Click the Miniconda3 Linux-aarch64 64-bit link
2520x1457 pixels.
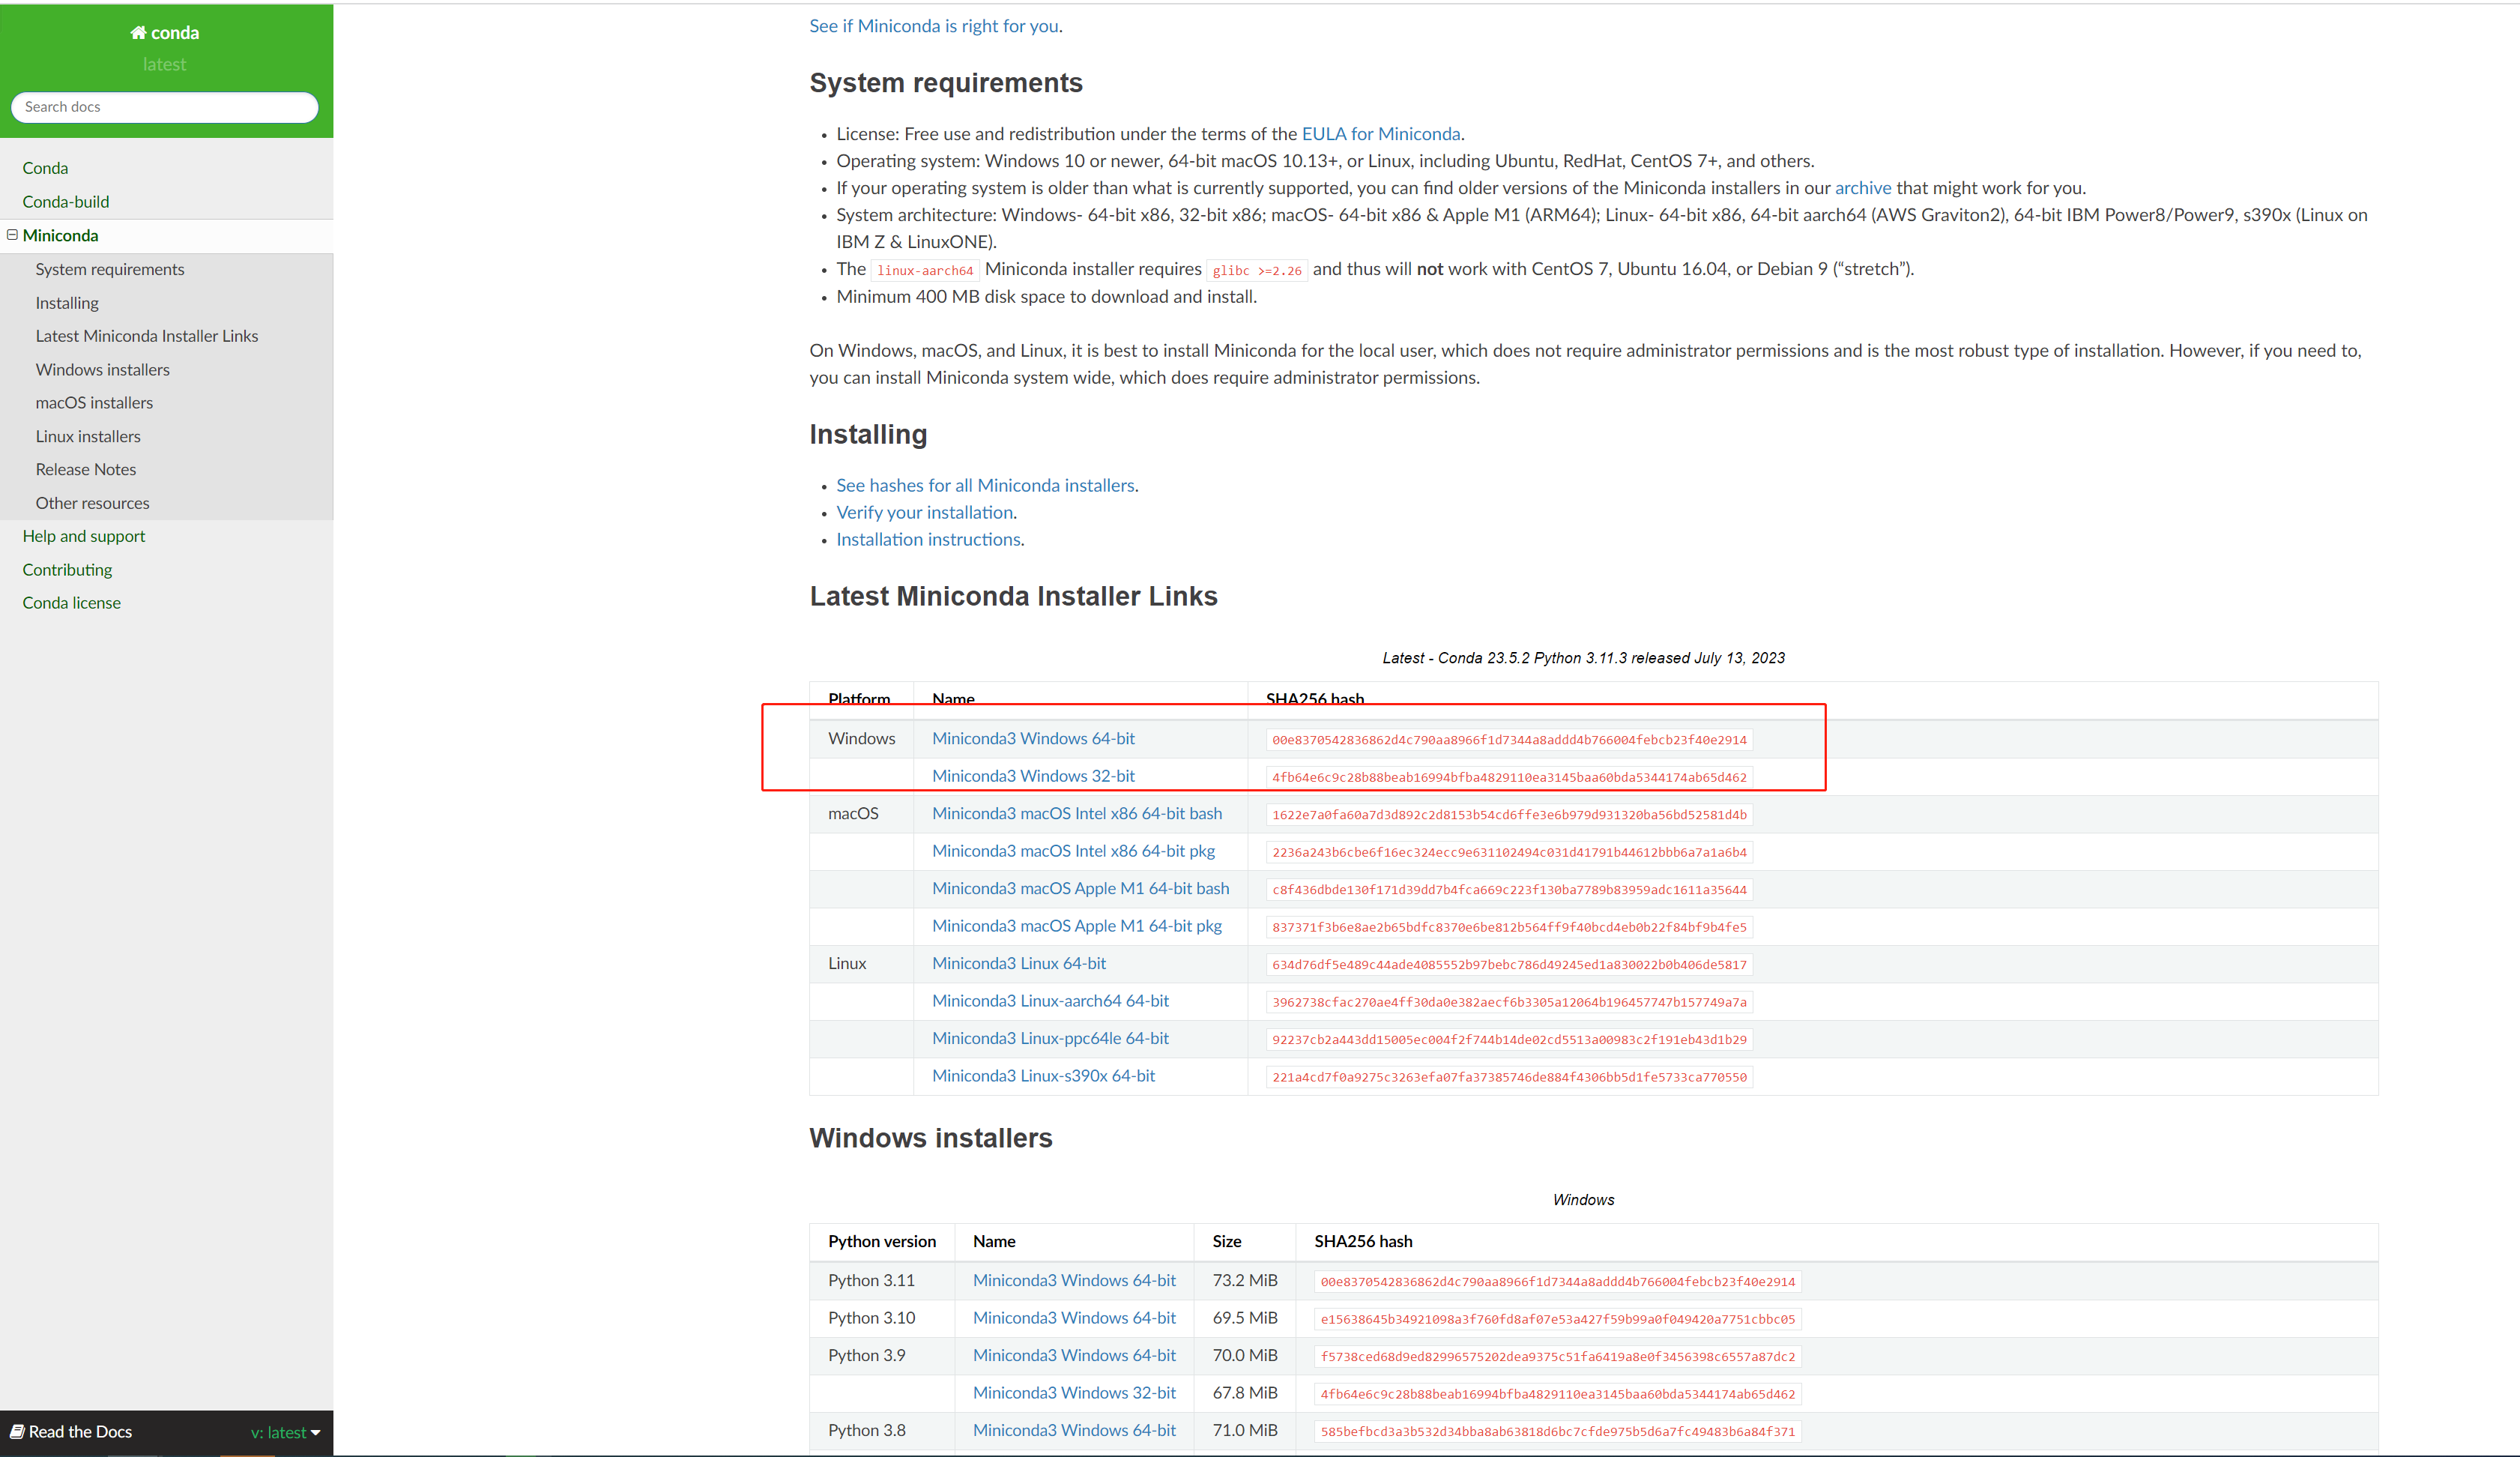pos(1050,1001)
